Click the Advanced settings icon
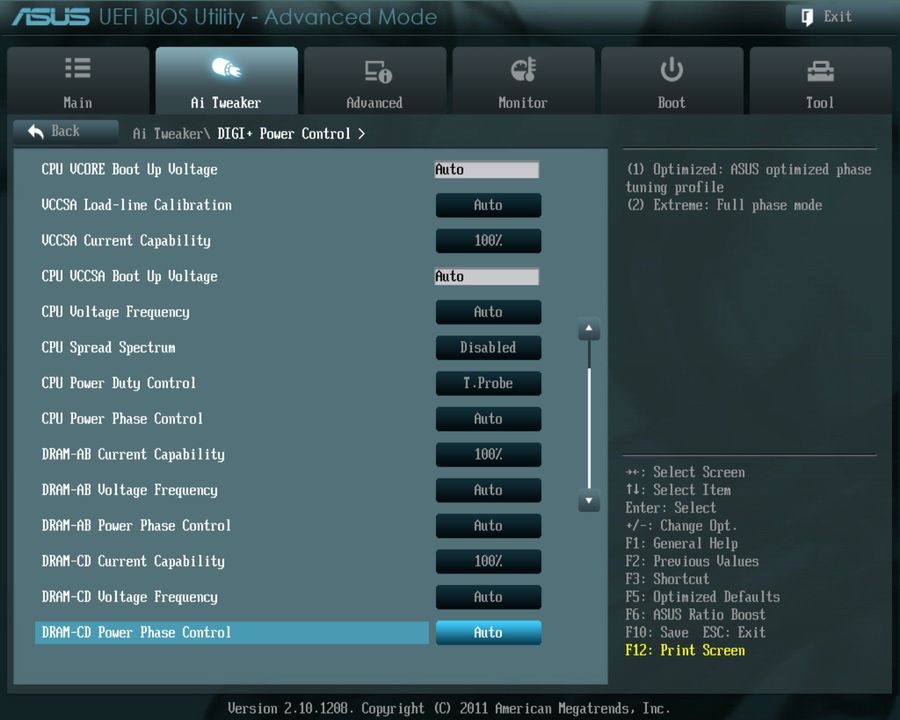Viewport: 900px width, 720px height. [x=375, y=65]
